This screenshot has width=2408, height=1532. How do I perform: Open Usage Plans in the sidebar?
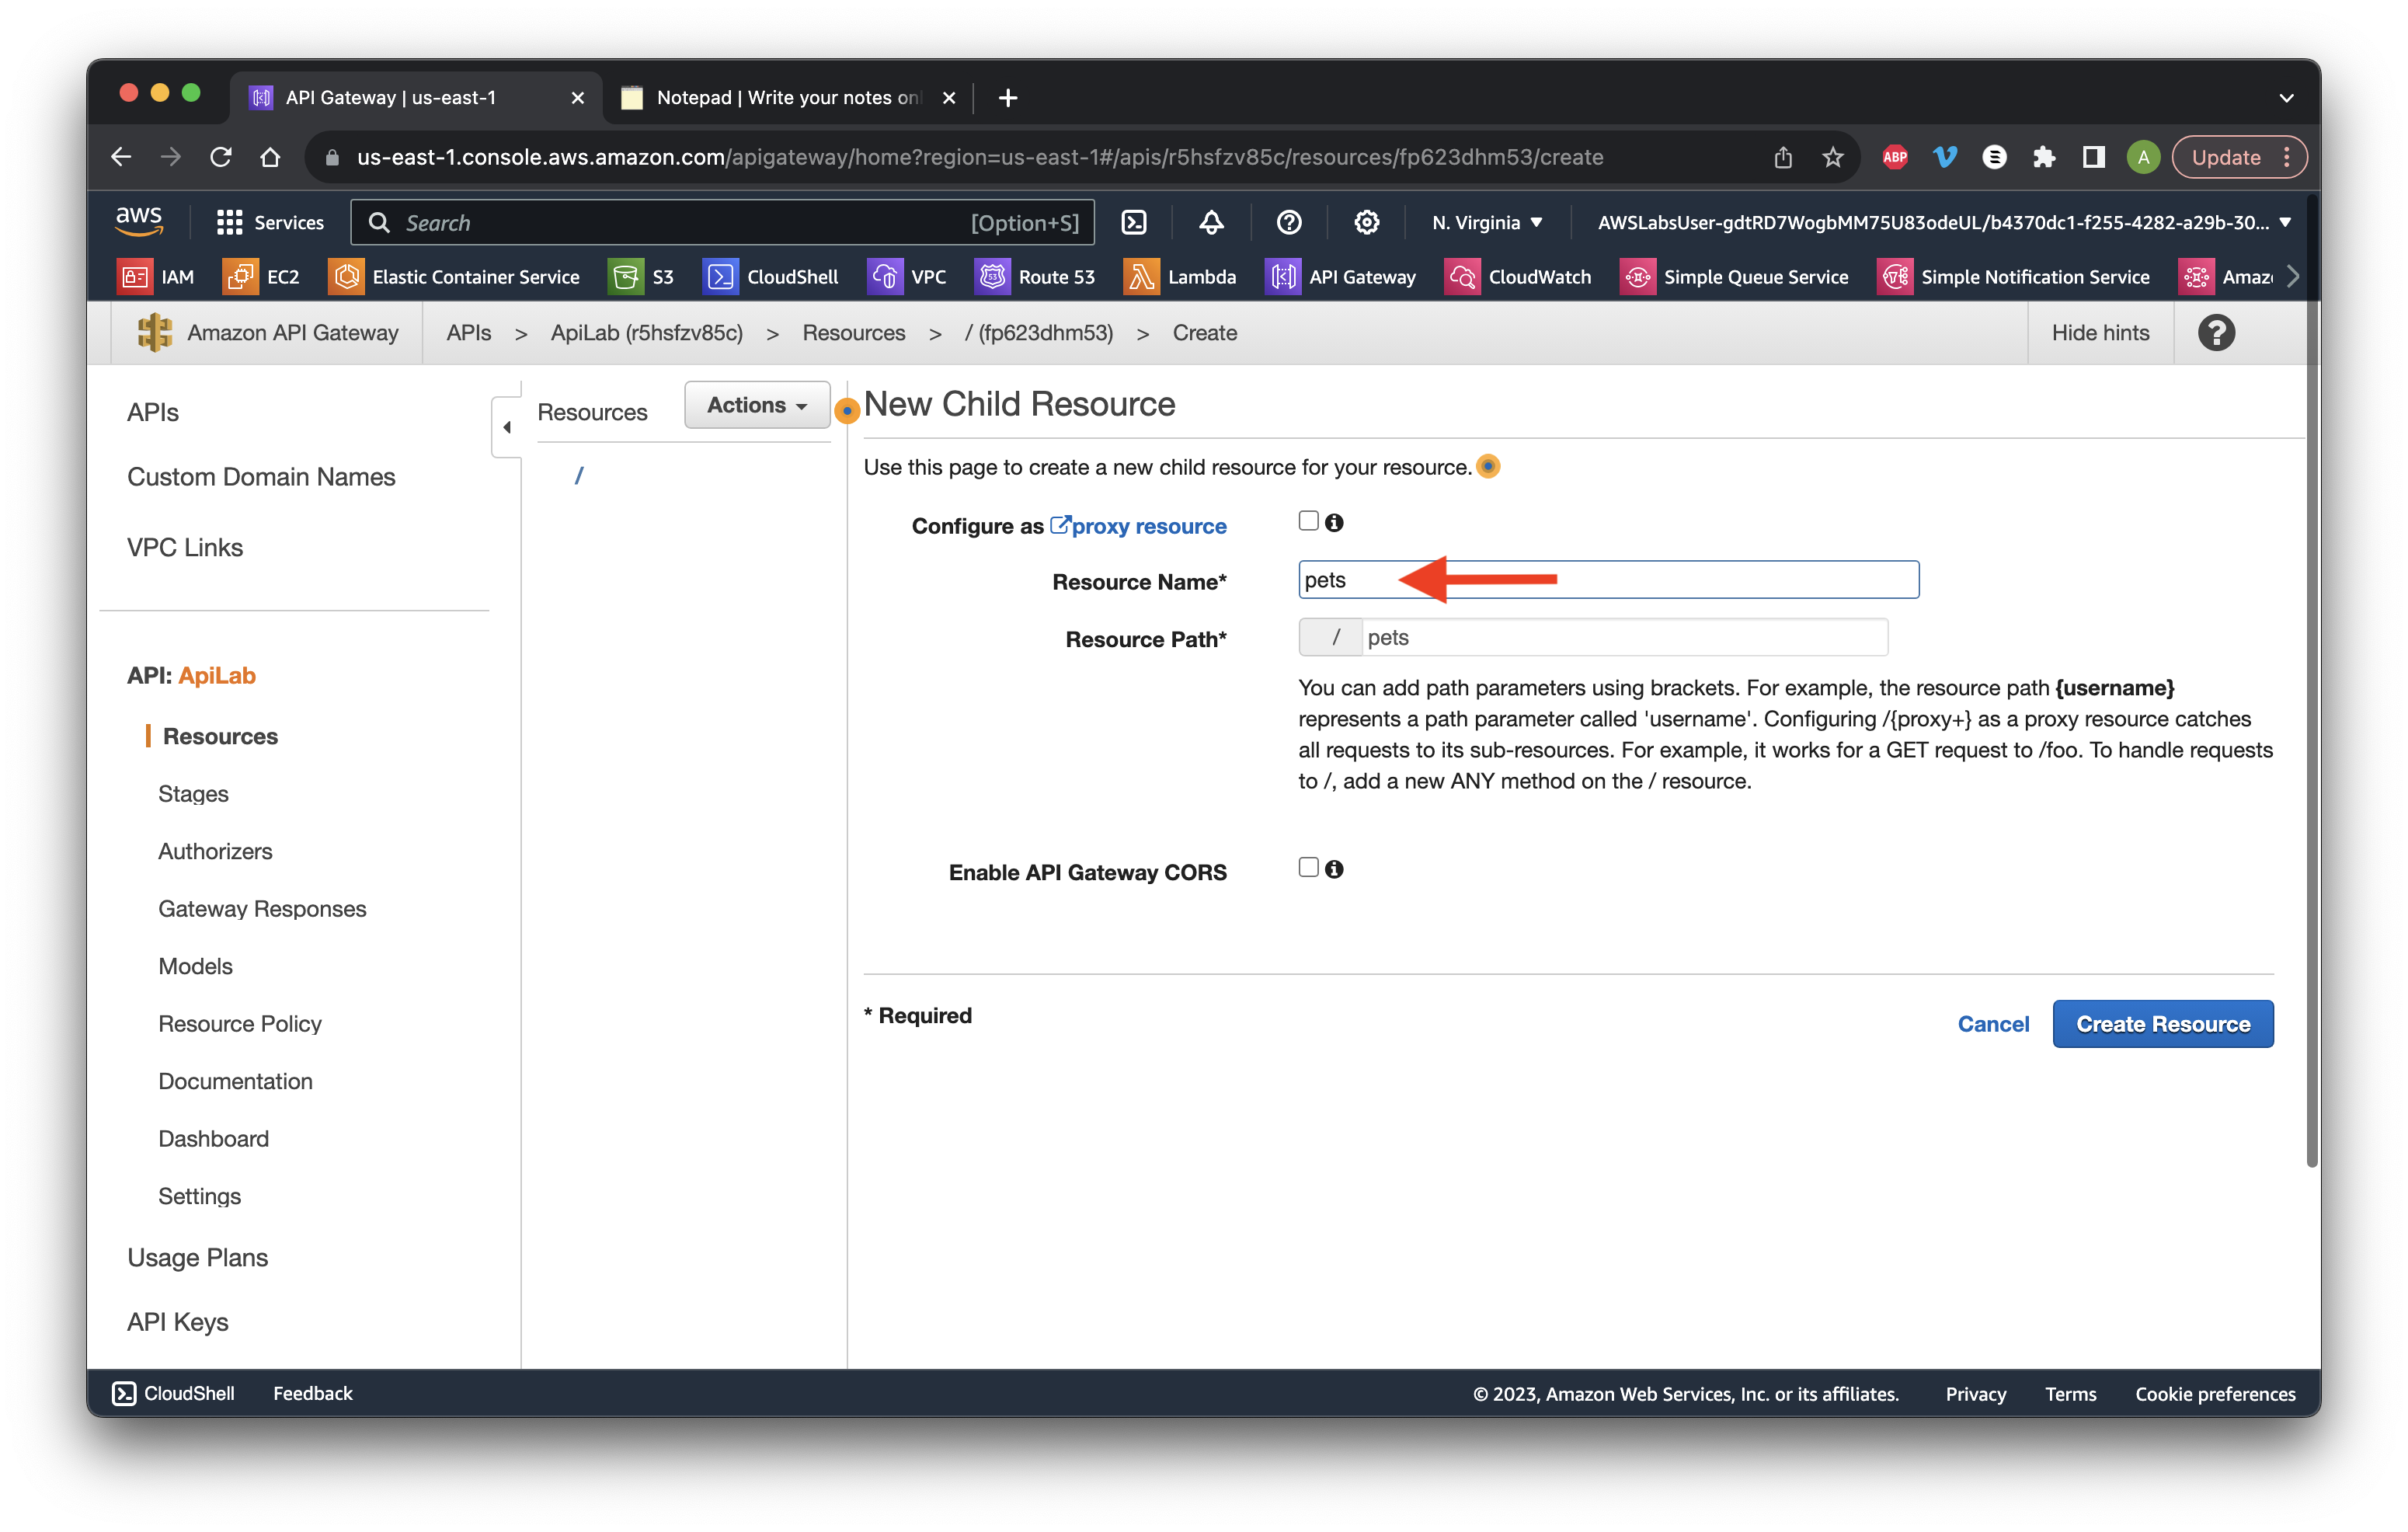click(x=197, y=1257)
